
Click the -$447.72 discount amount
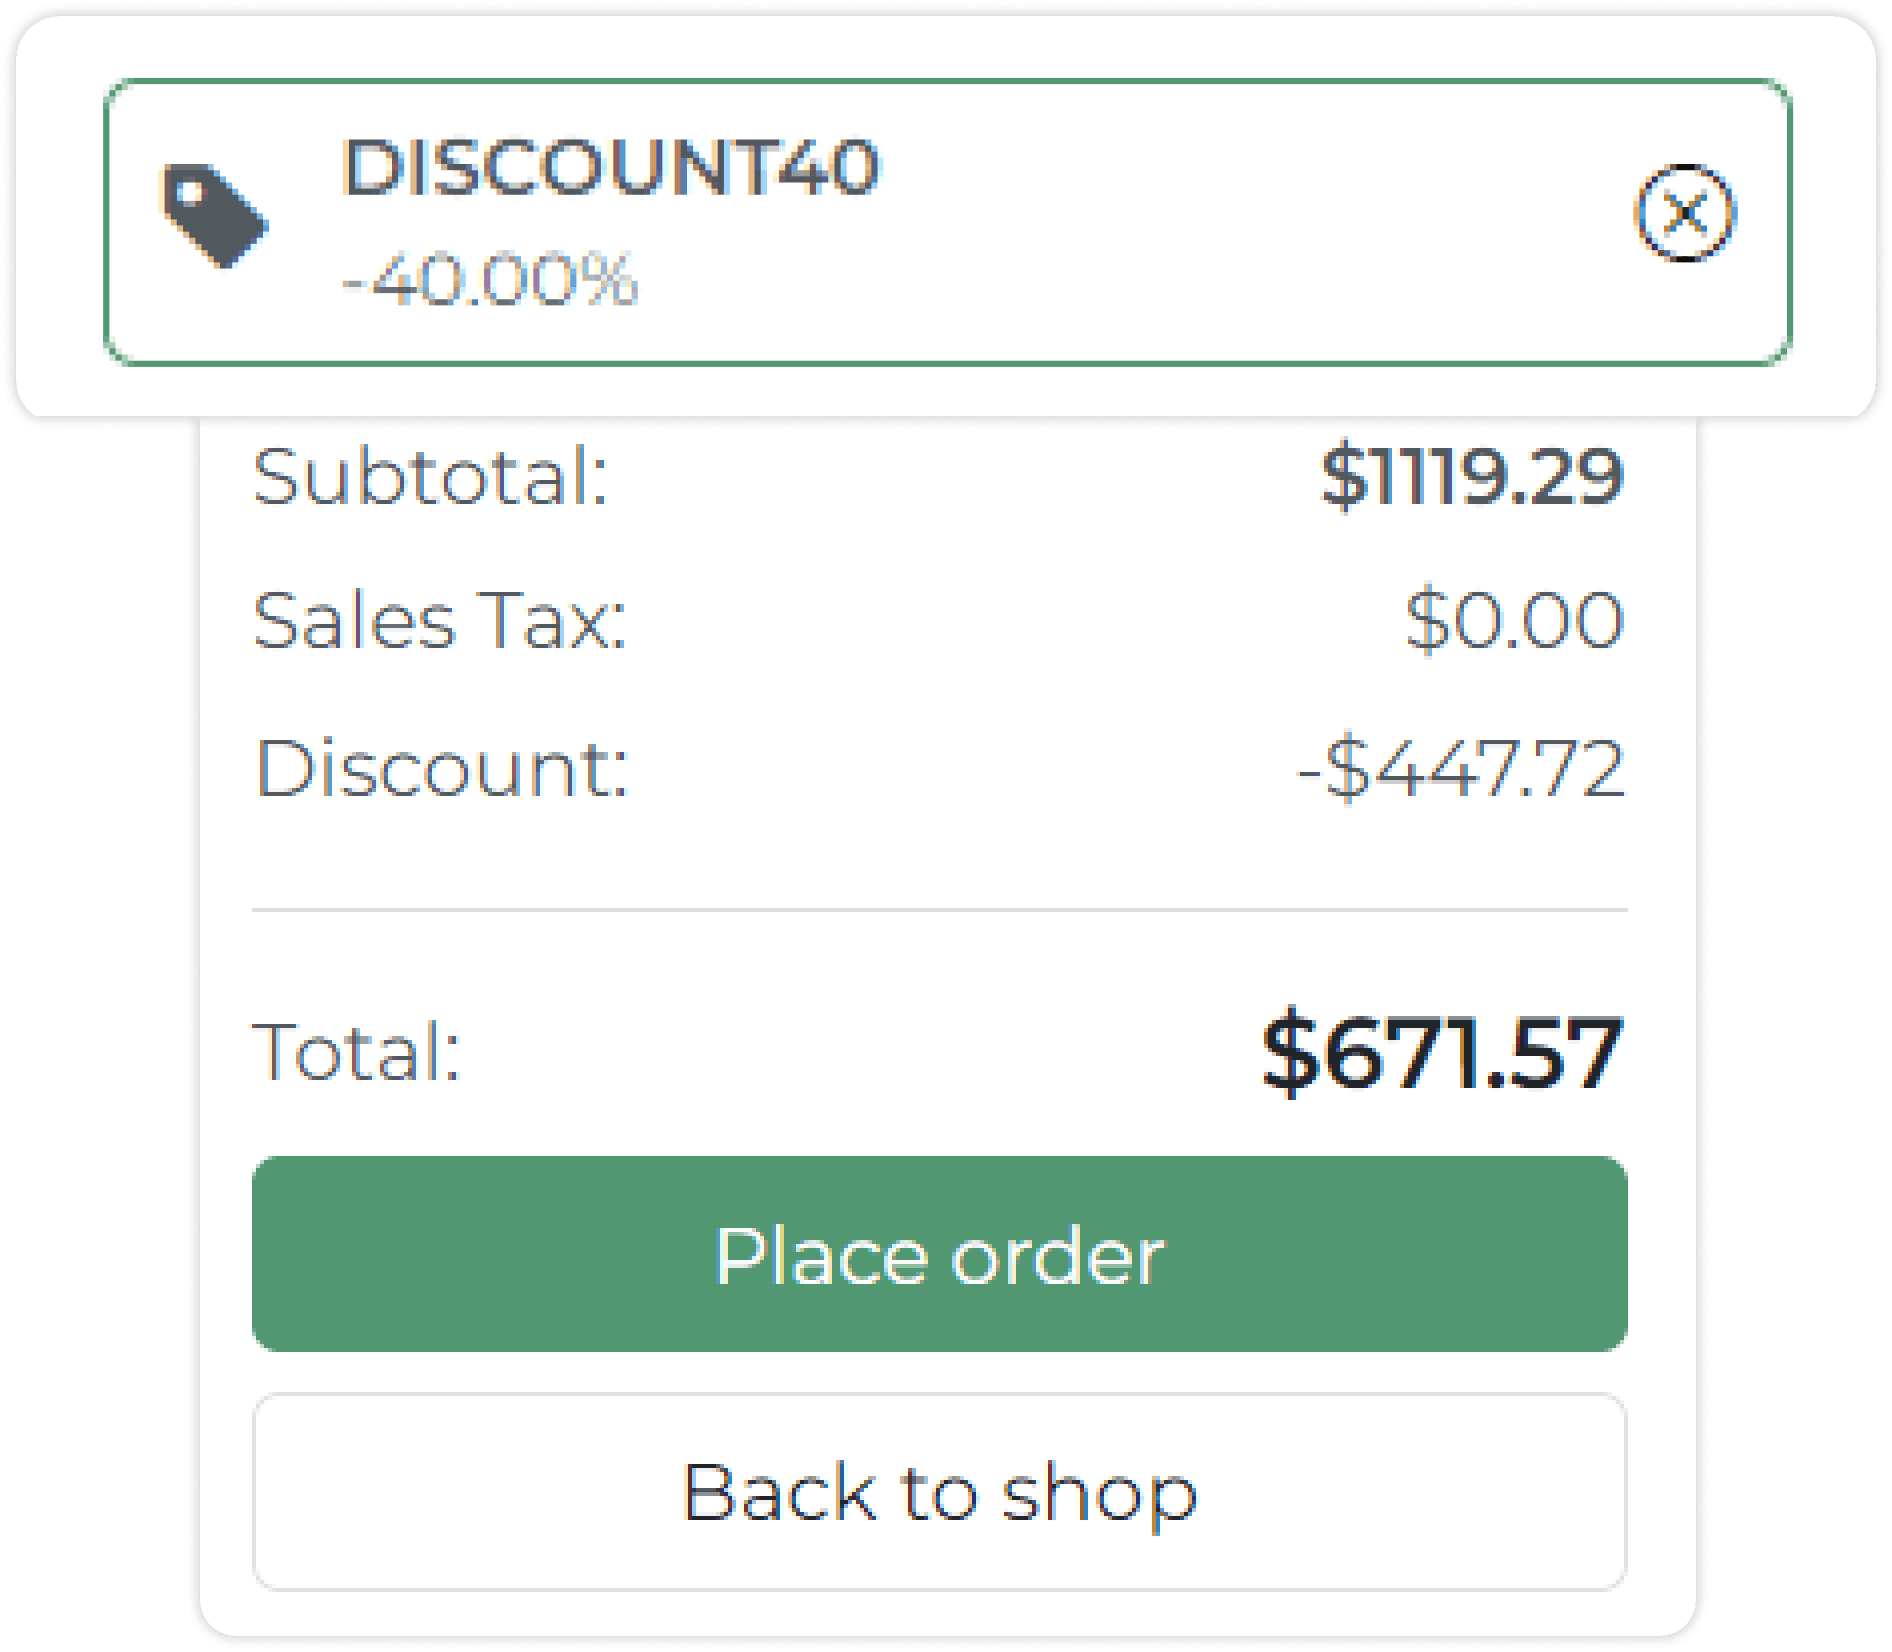tap(1460, 769)
